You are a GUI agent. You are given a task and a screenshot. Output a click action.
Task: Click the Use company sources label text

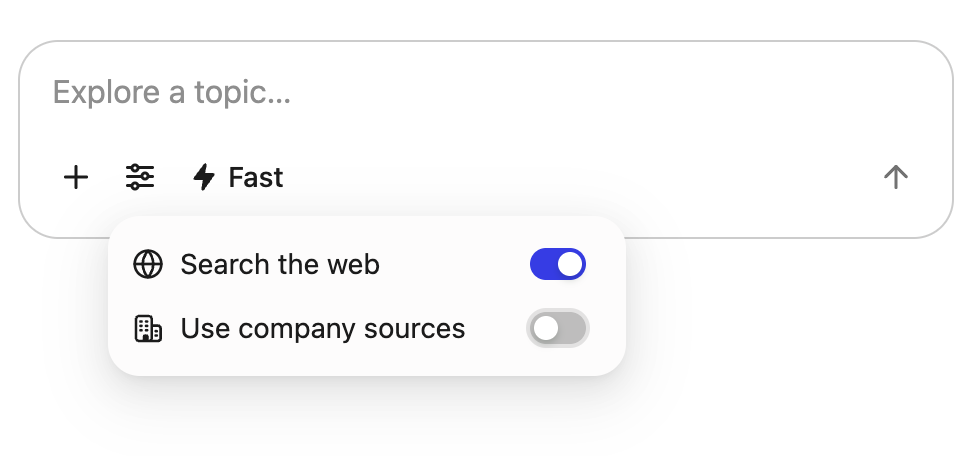[323, 328]
